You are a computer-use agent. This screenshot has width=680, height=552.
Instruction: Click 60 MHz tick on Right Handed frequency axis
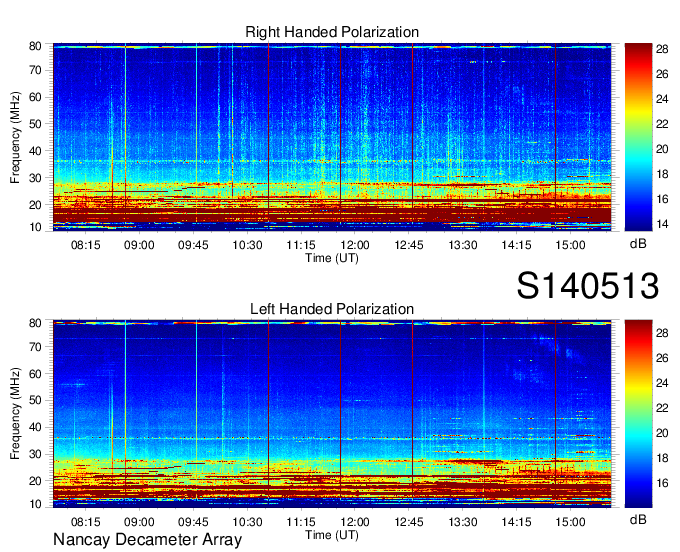click(x=35, y=97)
